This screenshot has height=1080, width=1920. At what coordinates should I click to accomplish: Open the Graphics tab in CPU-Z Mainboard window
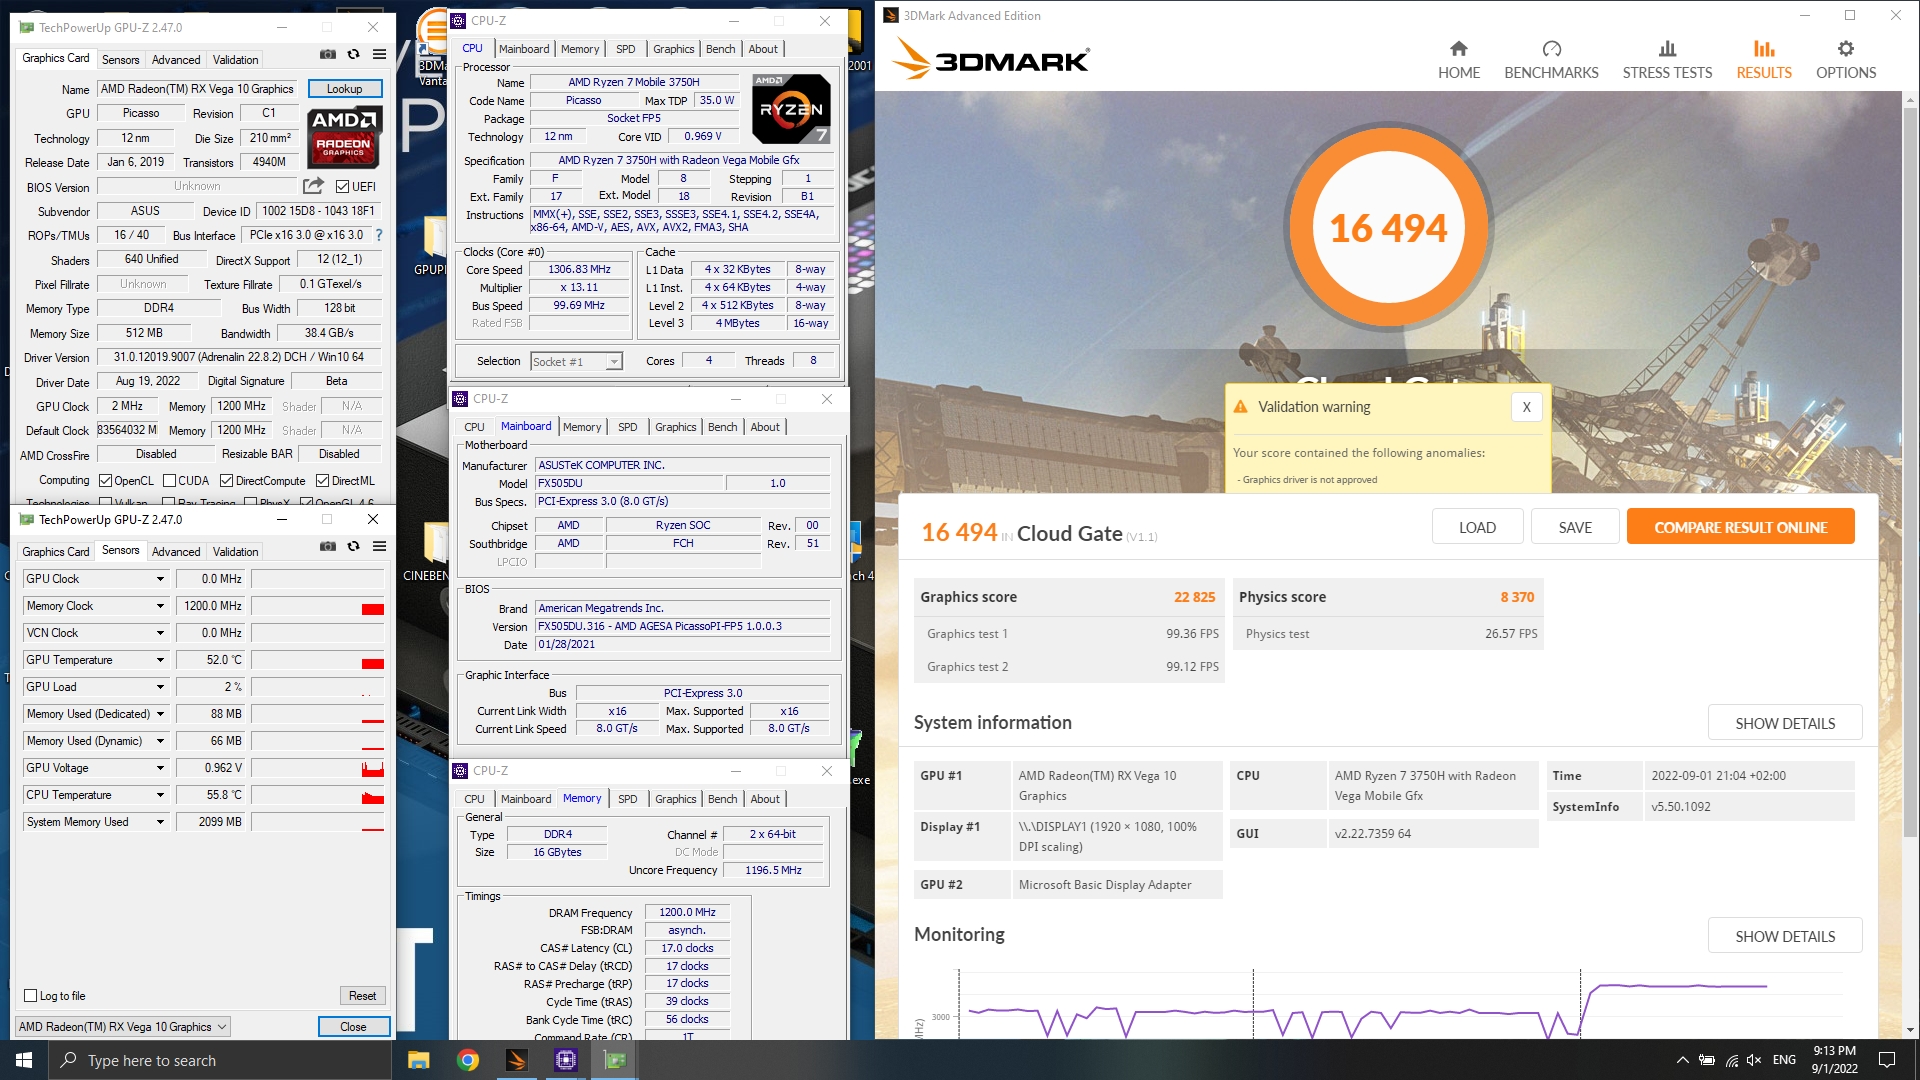(675, 427)
